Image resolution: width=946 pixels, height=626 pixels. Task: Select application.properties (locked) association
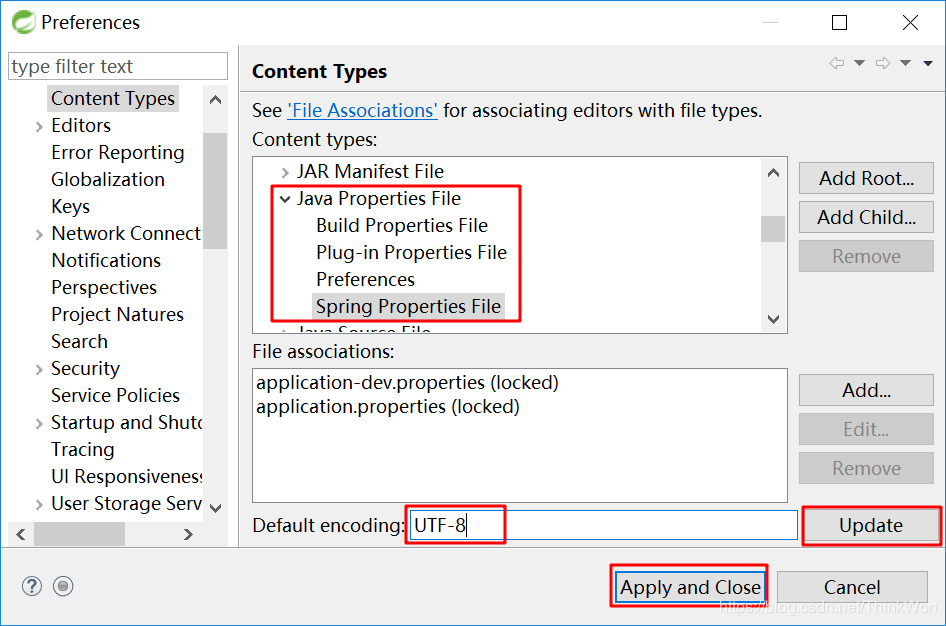pyautogui.click(x=388, y=406)
